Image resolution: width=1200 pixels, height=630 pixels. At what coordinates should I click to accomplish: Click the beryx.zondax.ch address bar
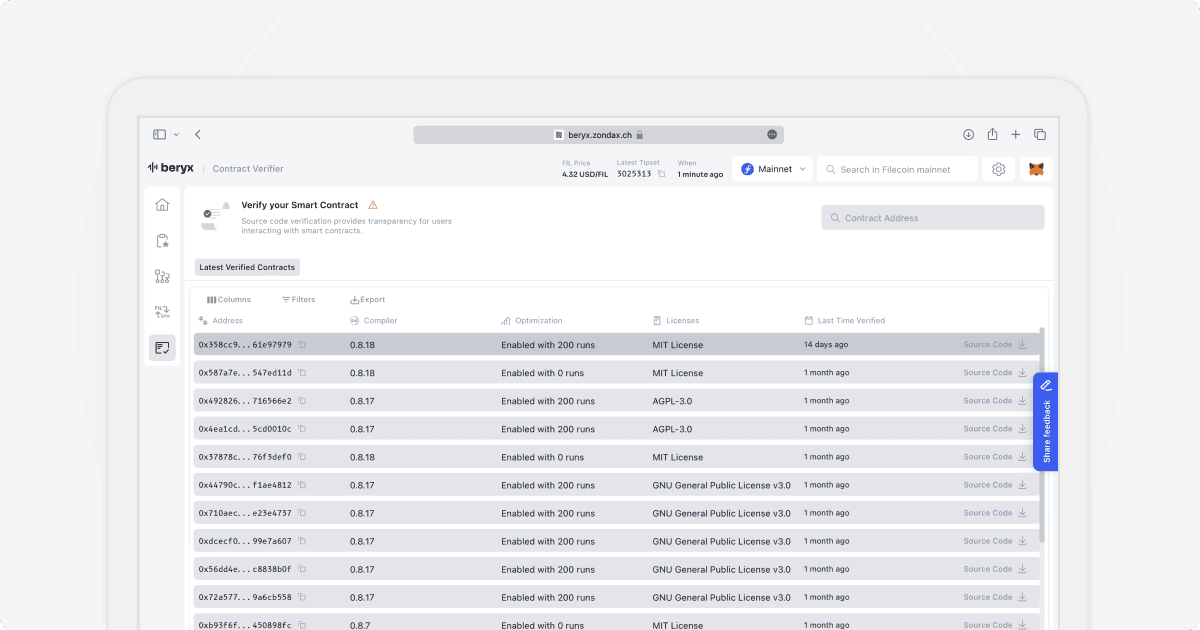click(x=598, y=134)
